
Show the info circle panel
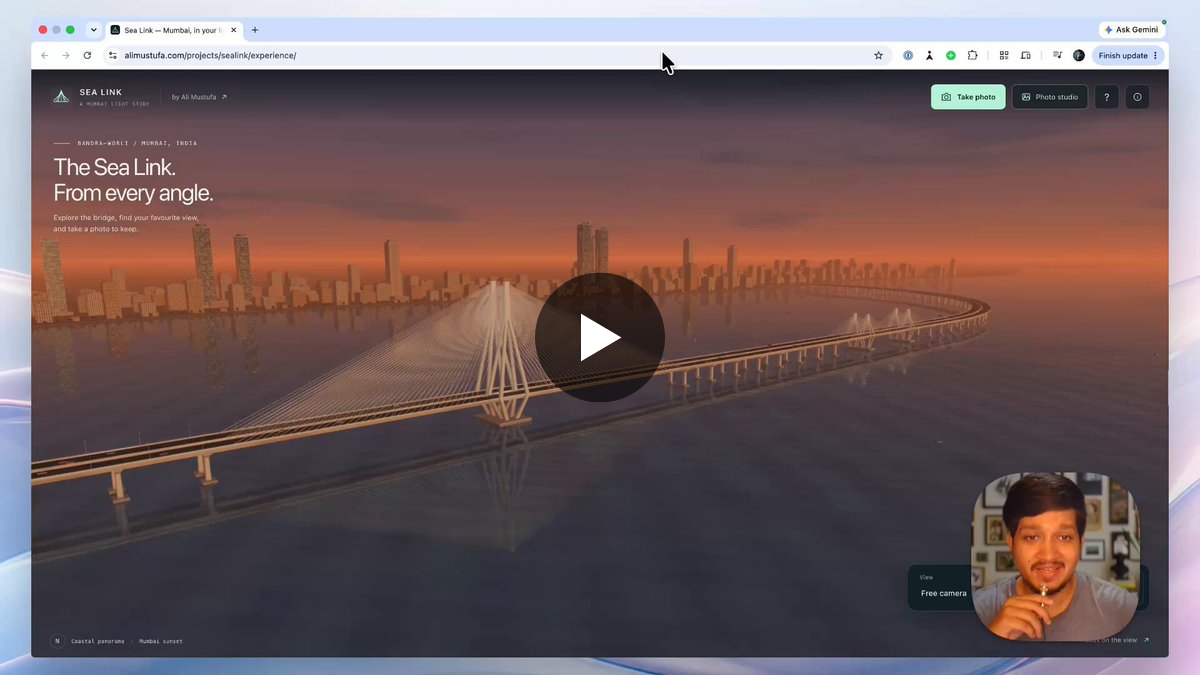point(1137,97)
